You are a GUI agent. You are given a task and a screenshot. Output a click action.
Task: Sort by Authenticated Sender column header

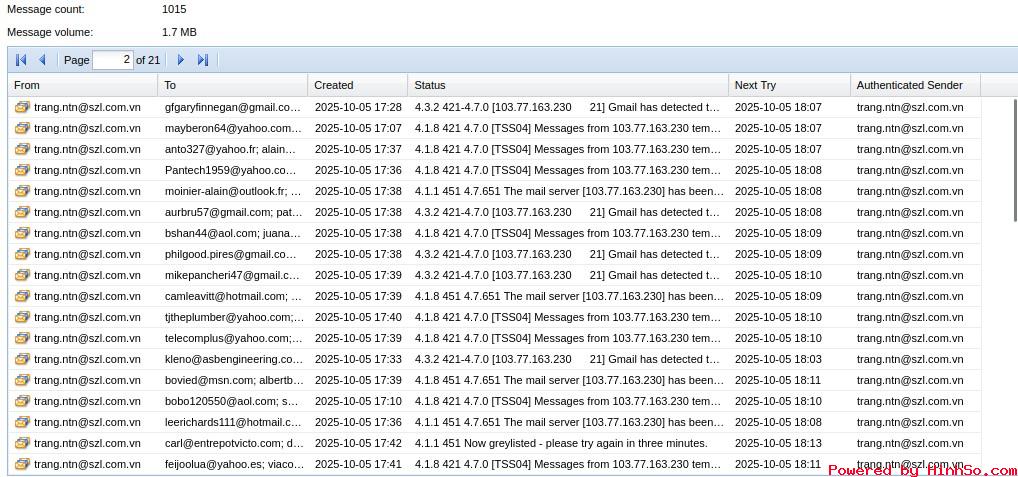[914, 85]
